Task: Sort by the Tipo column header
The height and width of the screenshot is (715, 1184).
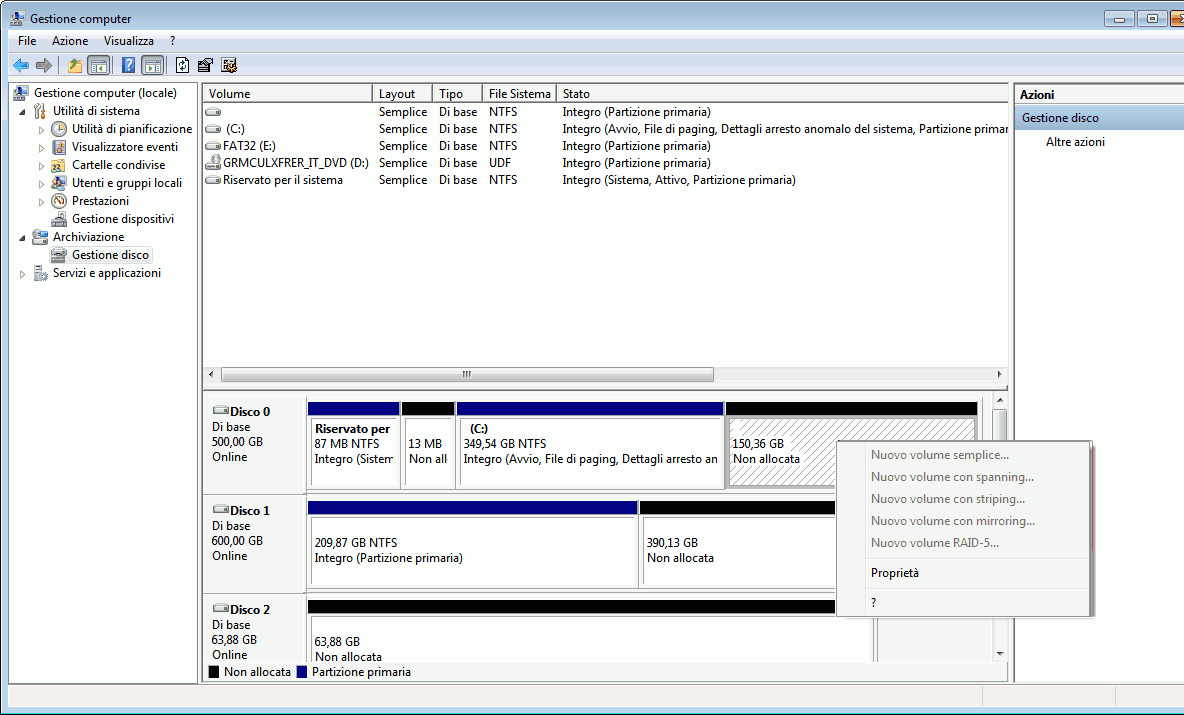Action: (458, 94)
